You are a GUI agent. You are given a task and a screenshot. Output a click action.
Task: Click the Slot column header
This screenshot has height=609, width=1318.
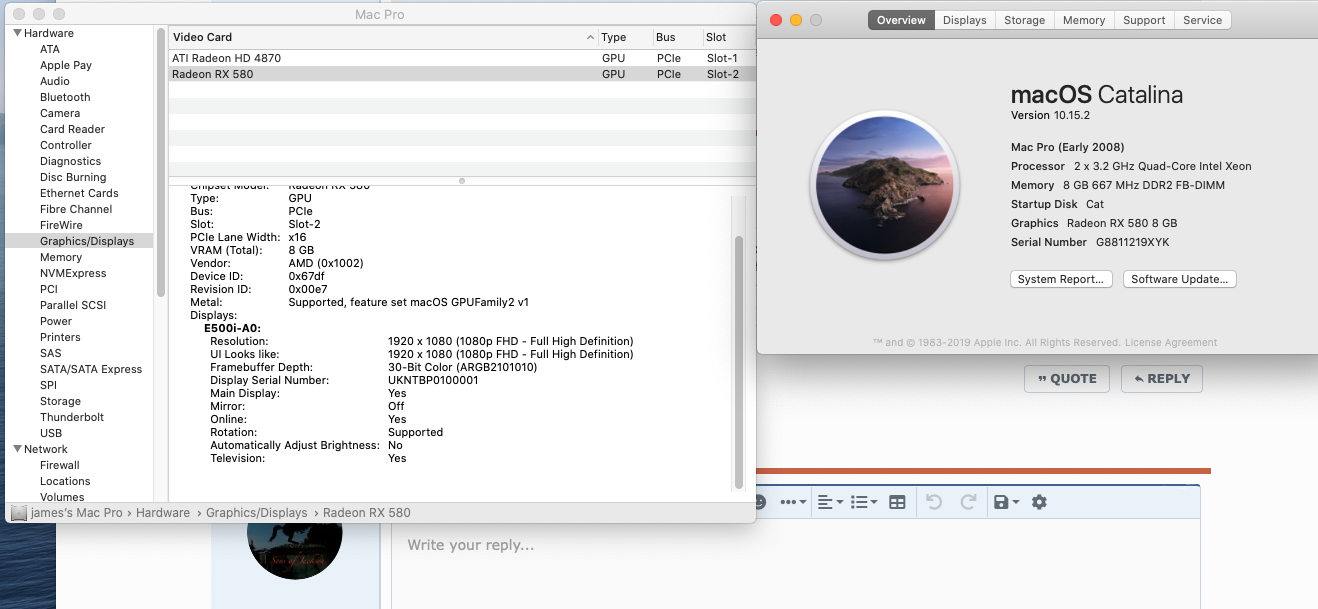[728, 37]
